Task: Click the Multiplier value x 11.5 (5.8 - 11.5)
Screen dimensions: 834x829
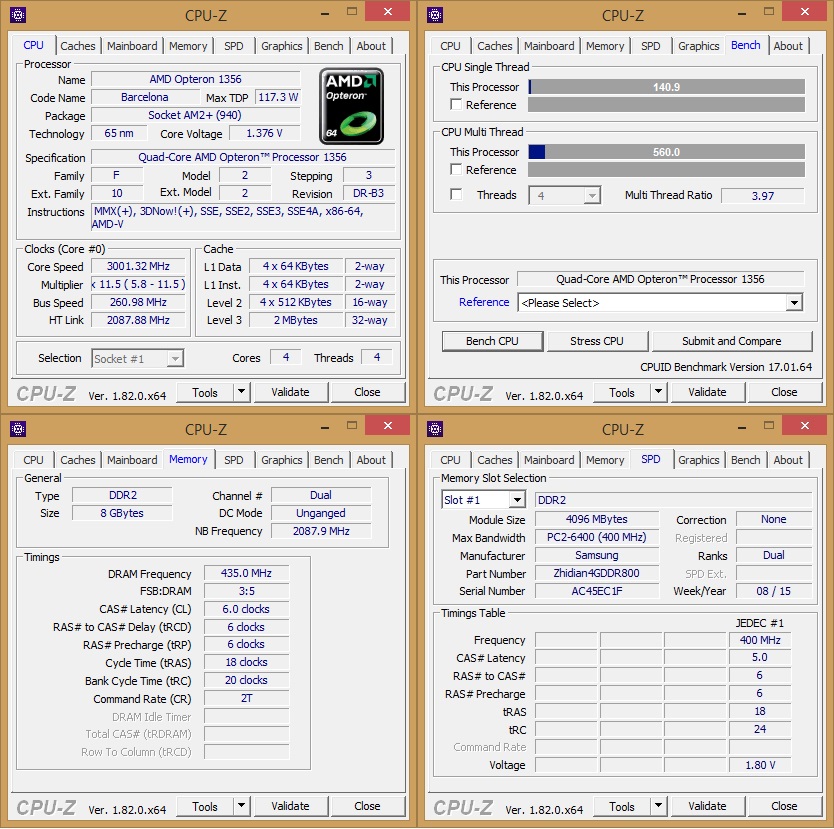Action: (138, 284)
